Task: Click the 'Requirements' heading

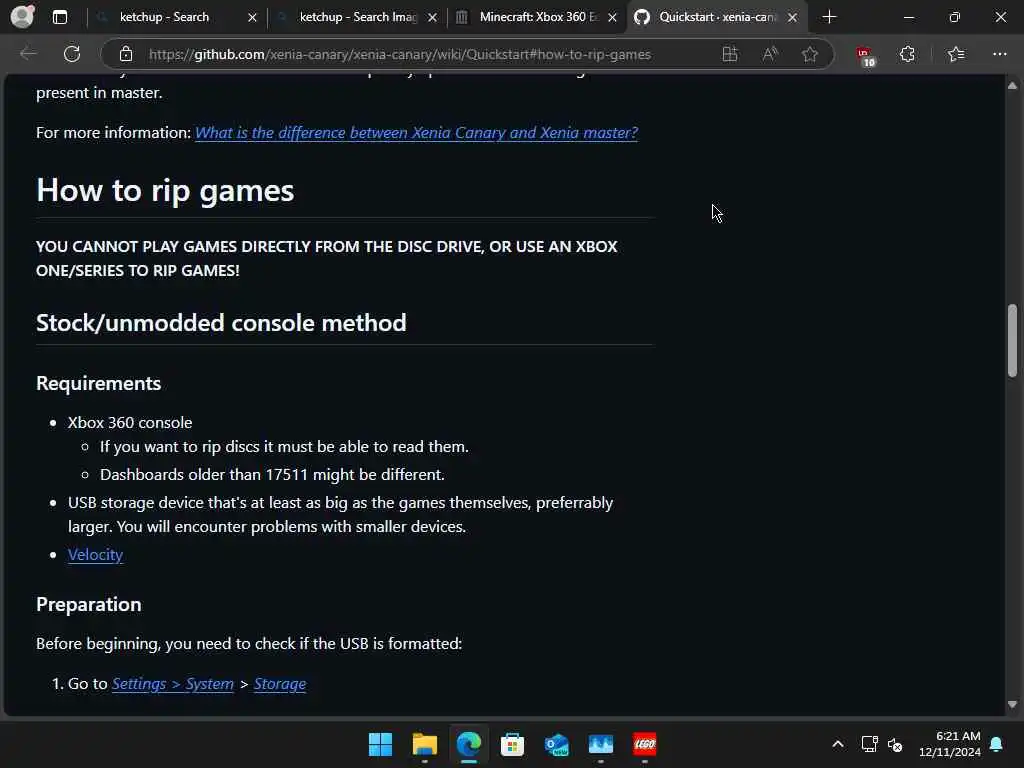Action: coord(99,383)
